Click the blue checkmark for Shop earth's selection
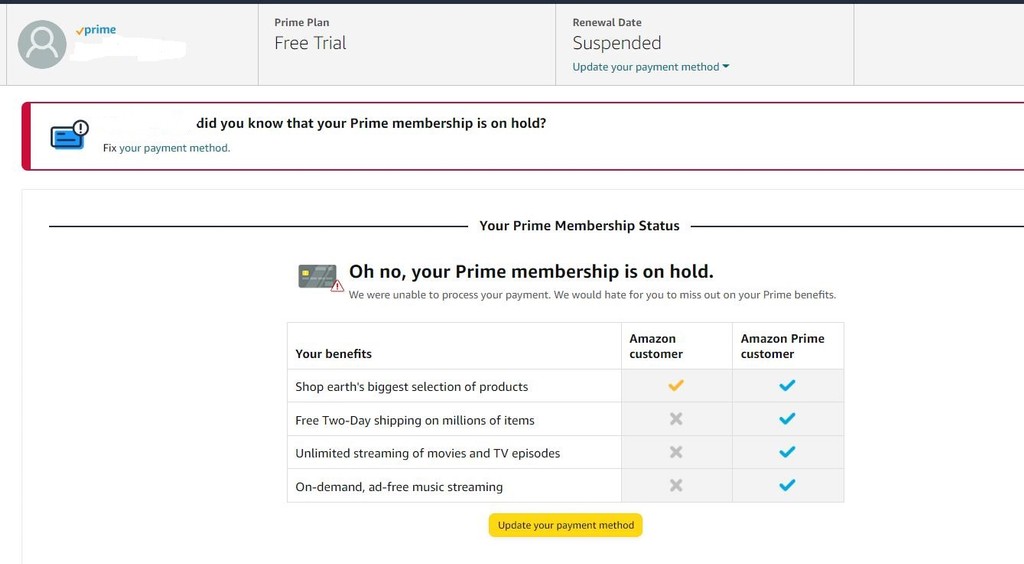The width and height of the screenshot is (1024, 564). click(x=787, y=386)
